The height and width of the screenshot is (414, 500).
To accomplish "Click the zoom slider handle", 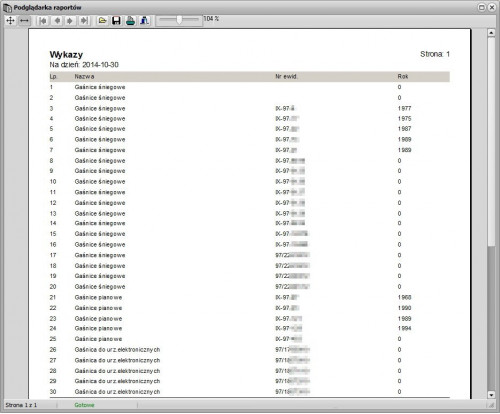I will (179, 20).
